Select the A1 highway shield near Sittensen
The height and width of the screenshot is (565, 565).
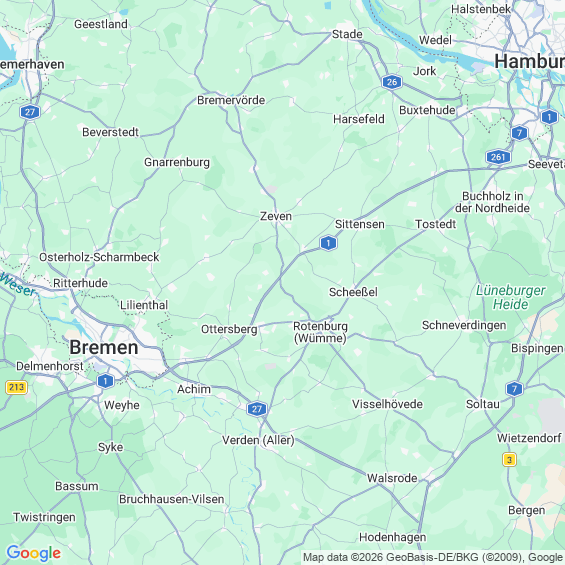tap(328, 243)
